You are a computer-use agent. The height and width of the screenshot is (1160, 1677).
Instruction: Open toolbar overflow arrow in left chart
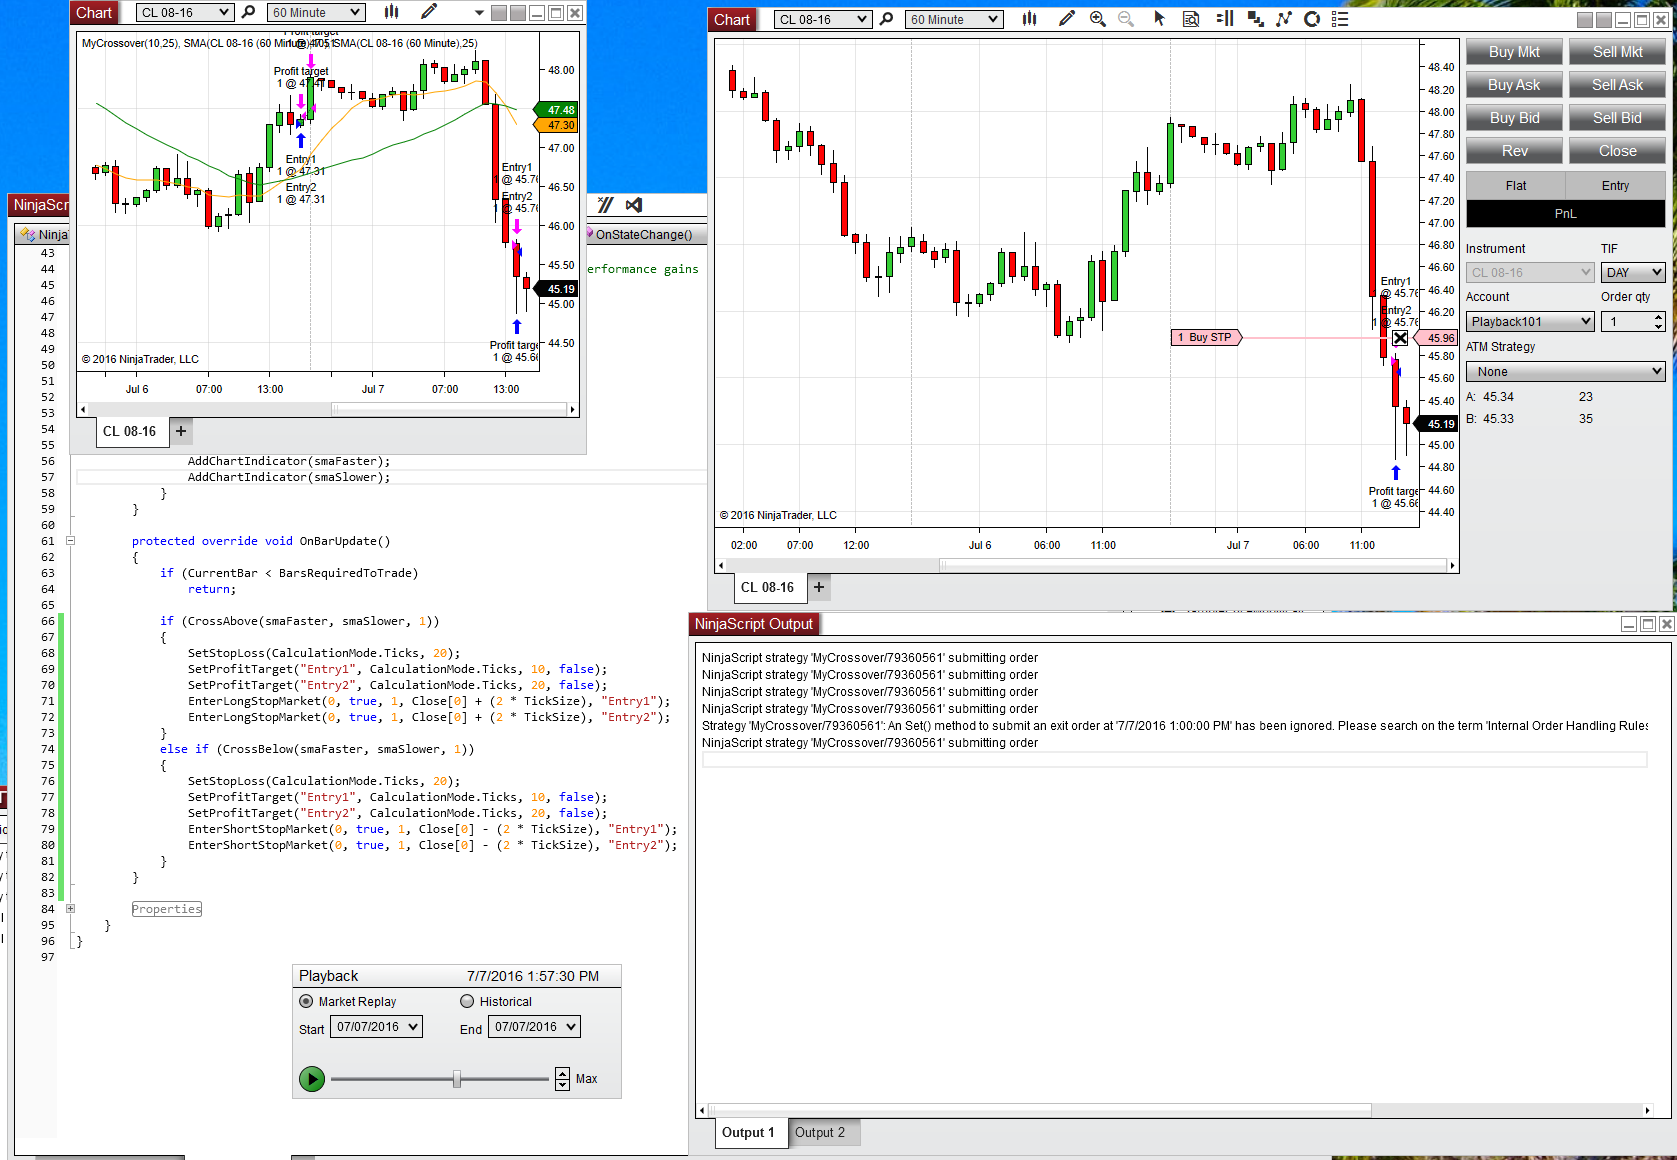pyautogui.click(x=479, y=13)
